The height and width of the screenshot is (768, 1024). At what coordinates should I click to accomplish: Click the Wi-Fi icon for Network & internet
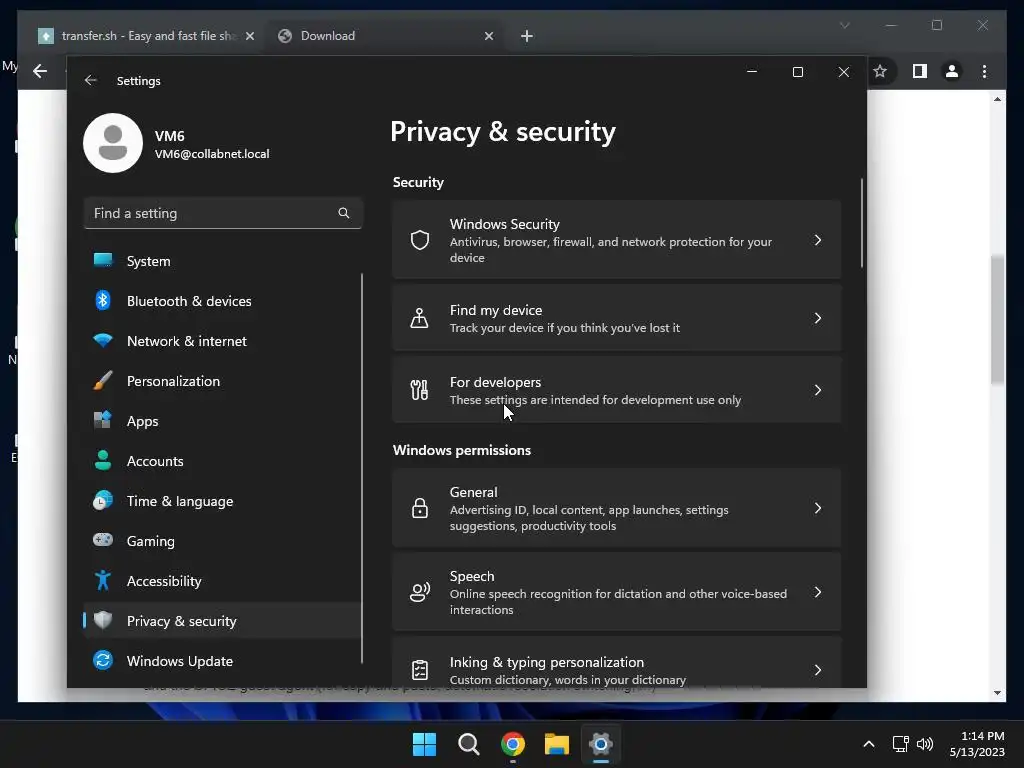(x=103, y=340)
